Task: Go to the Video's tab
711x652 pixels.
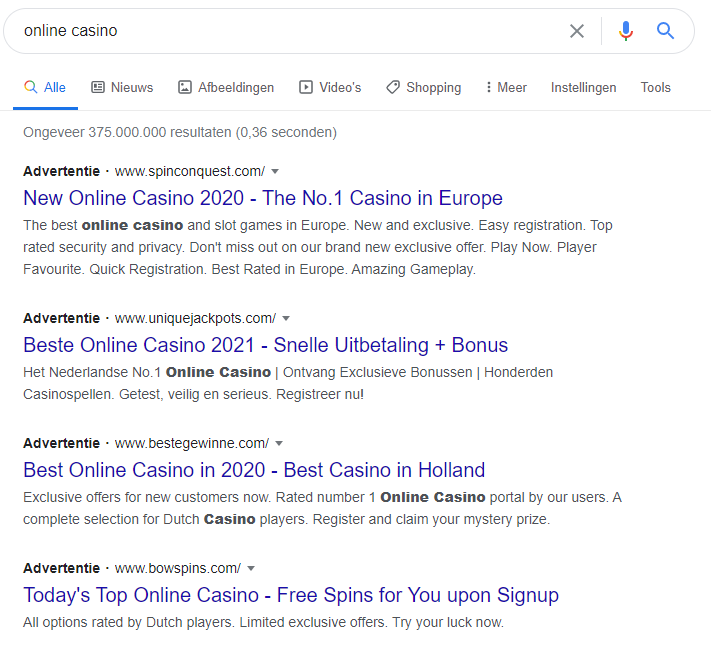Action: (330, 88)
